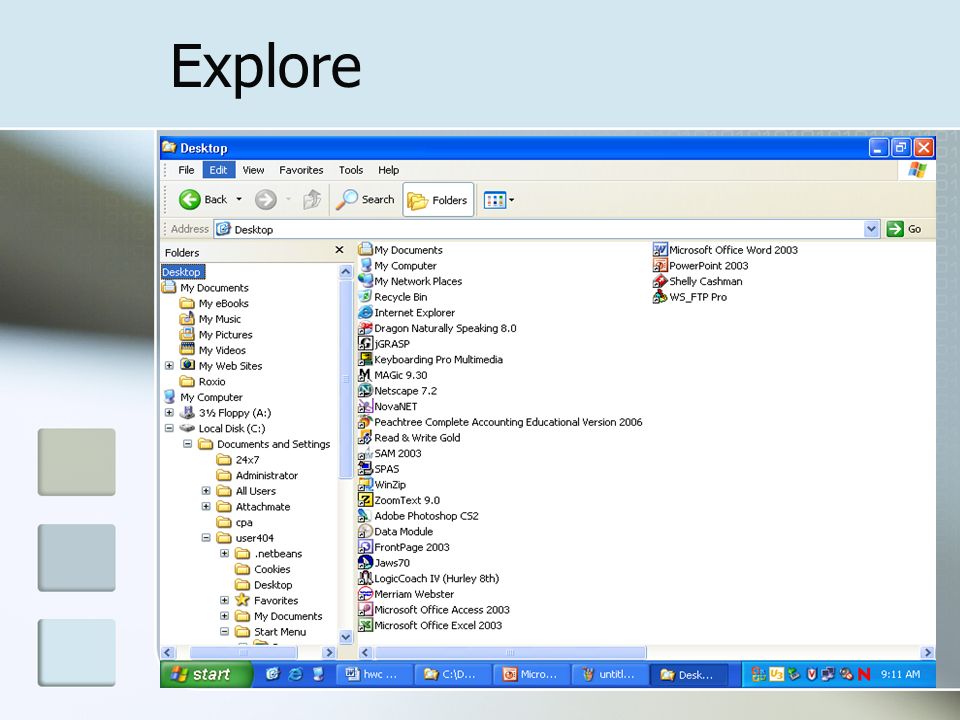The width and height of the screenshot is (960, 720).
Task: Open the Search pane from the toolbar
Action: click(x=366, y=199)
